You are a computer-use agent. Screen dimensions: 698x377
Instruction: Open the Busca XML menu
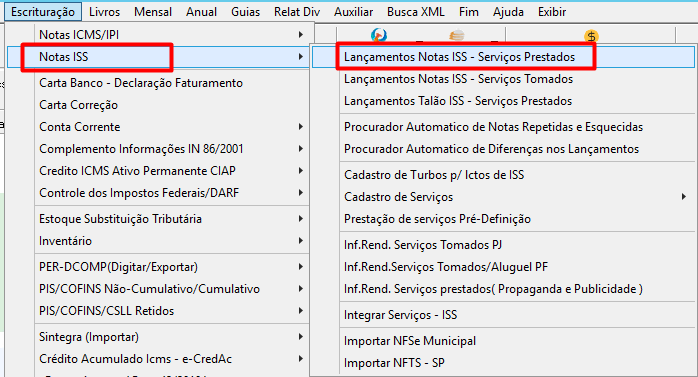(x=416, y=12)
